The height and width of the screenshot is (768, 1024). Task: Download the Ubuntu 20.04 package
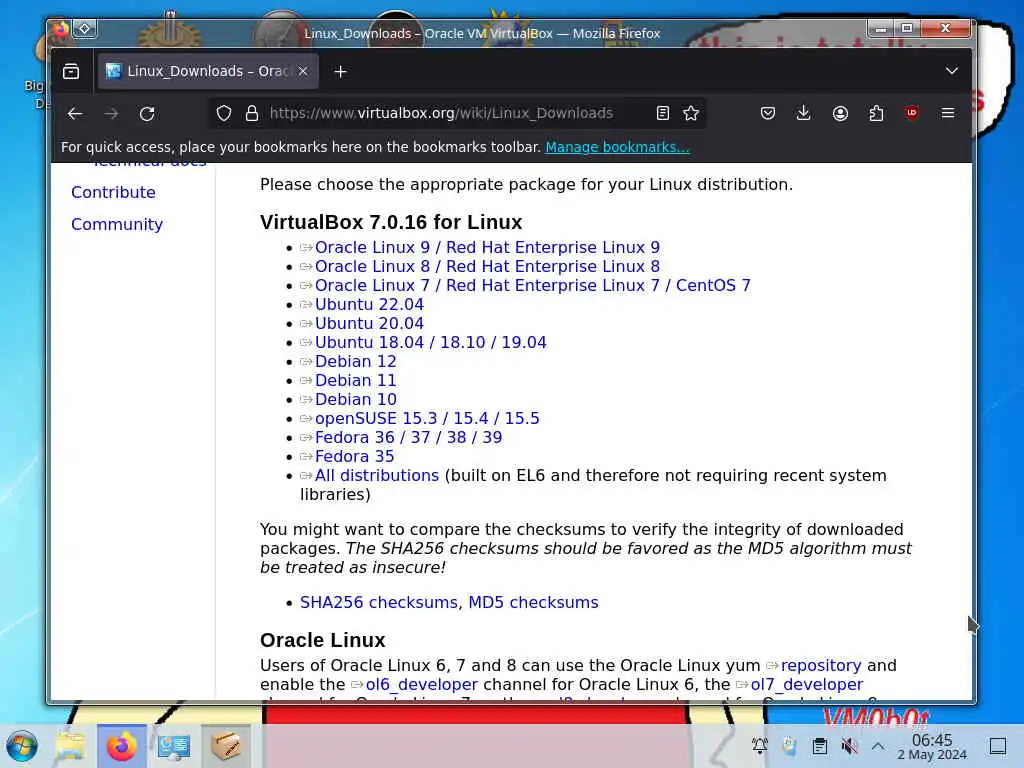pyautogui.click(x=369, y=323)
